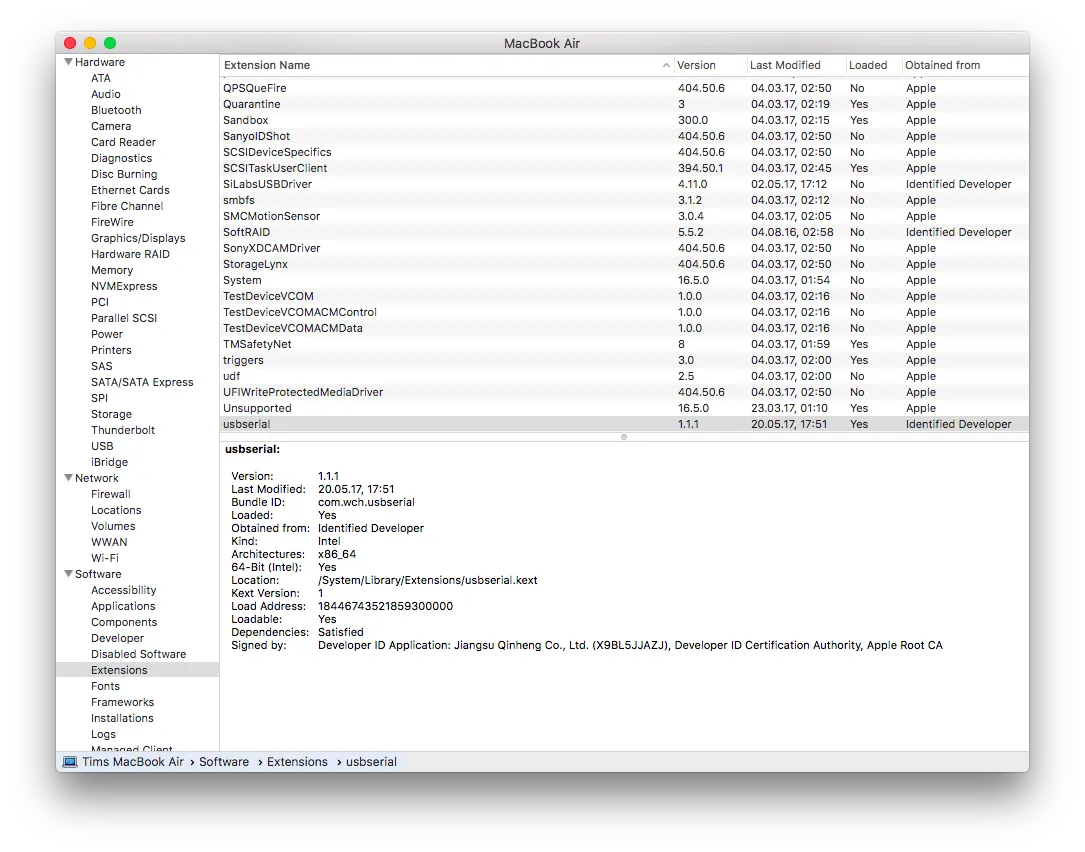
Task: Open NVMExpress section
Action: 124,286
